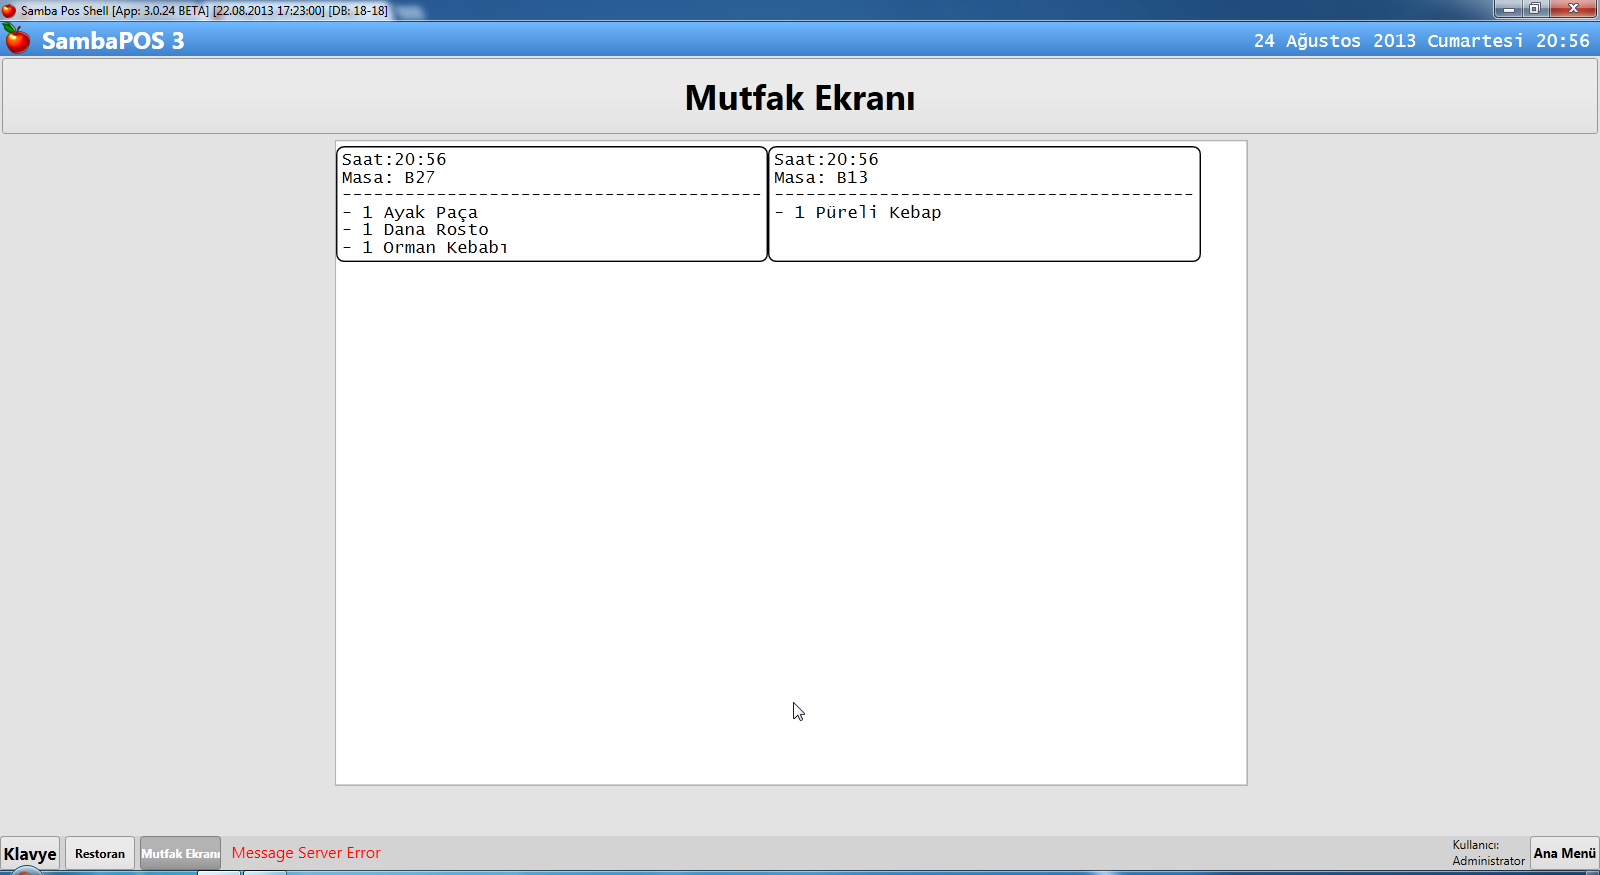Close the Samba Pos Shell window
This screenshot has height=875, width=1600.
coord(1574,9)
